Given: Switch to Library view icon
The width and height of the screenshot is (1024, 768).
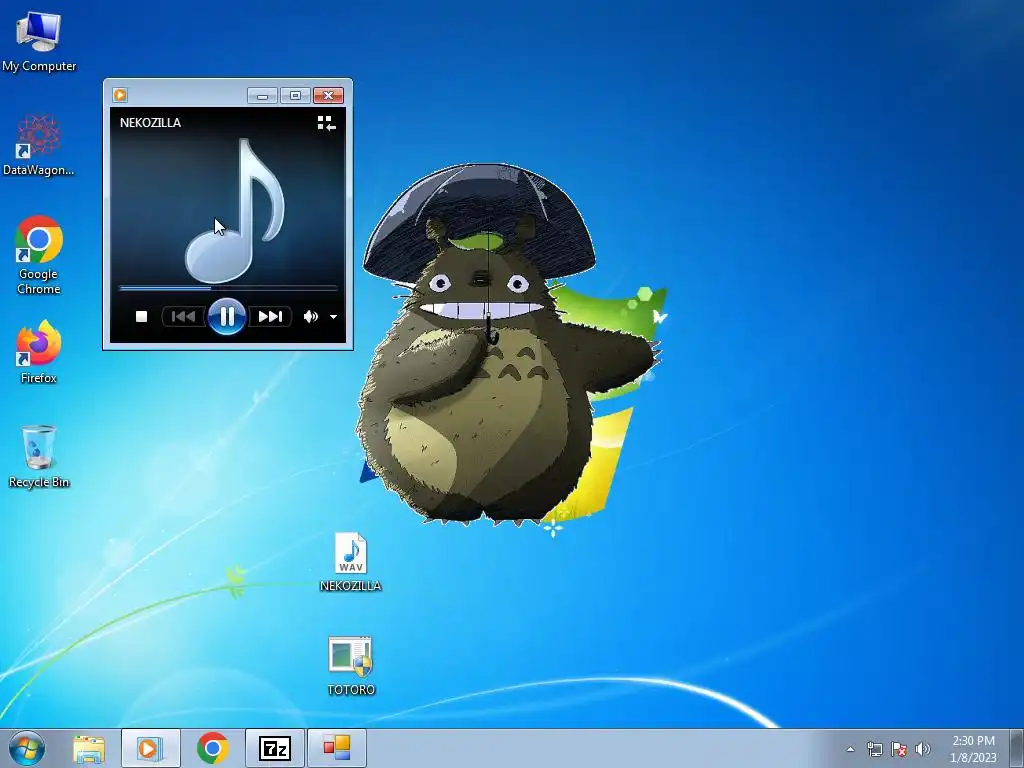Looking at the screenshot, I should click(x=327, y=123).
